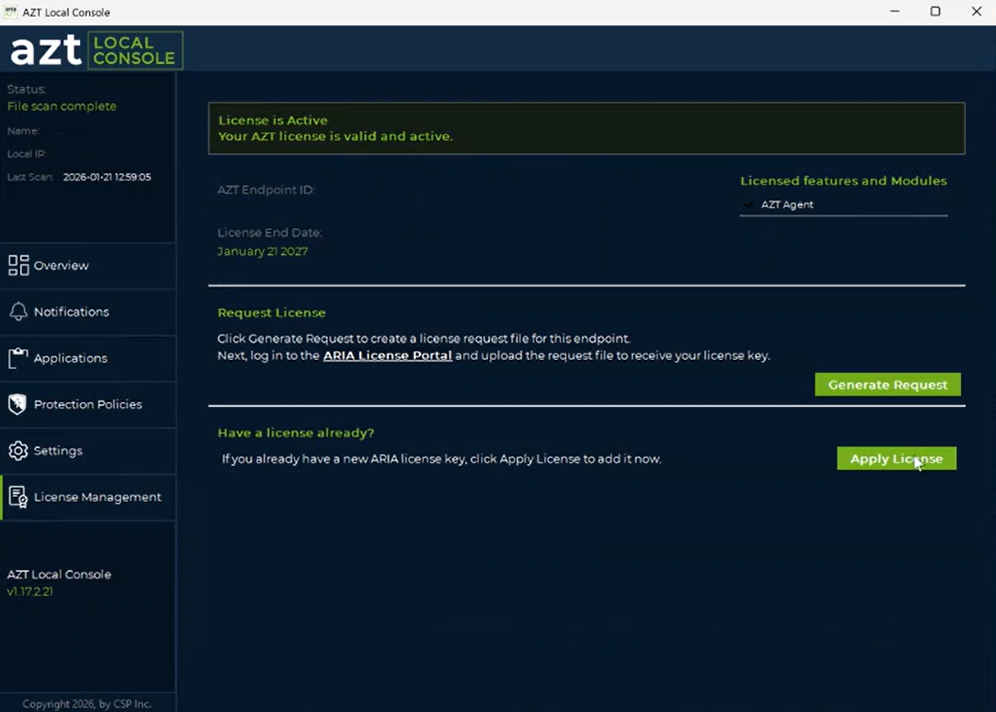Maximize the AZT Local Console window

pos(935,11)
